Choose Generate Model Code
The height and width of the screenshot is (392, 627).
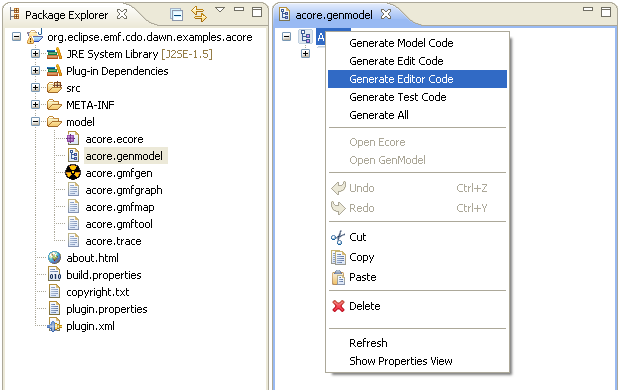pos(417,43)
